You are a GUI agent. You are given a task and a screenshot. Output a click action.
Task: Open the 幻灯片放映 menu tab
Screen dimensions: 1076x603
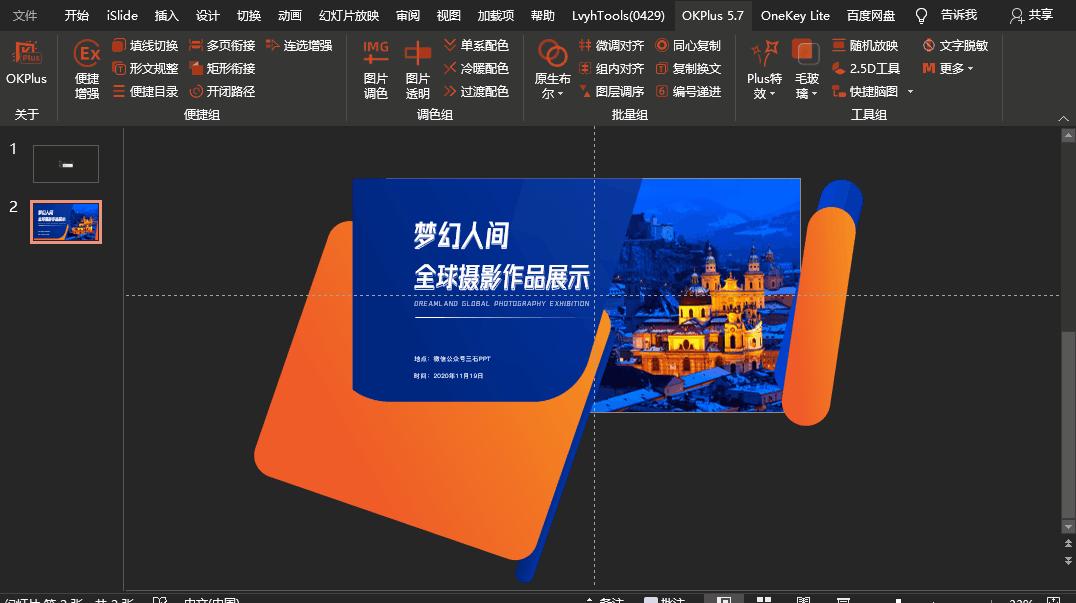[x=349, y=16]
